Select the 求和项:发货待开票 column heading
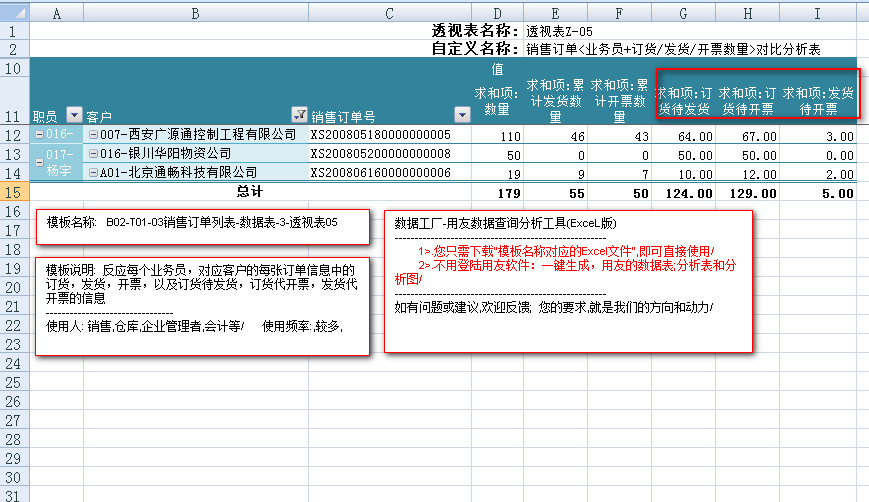This screenshot has height=502, width=869. coord(819,100)
